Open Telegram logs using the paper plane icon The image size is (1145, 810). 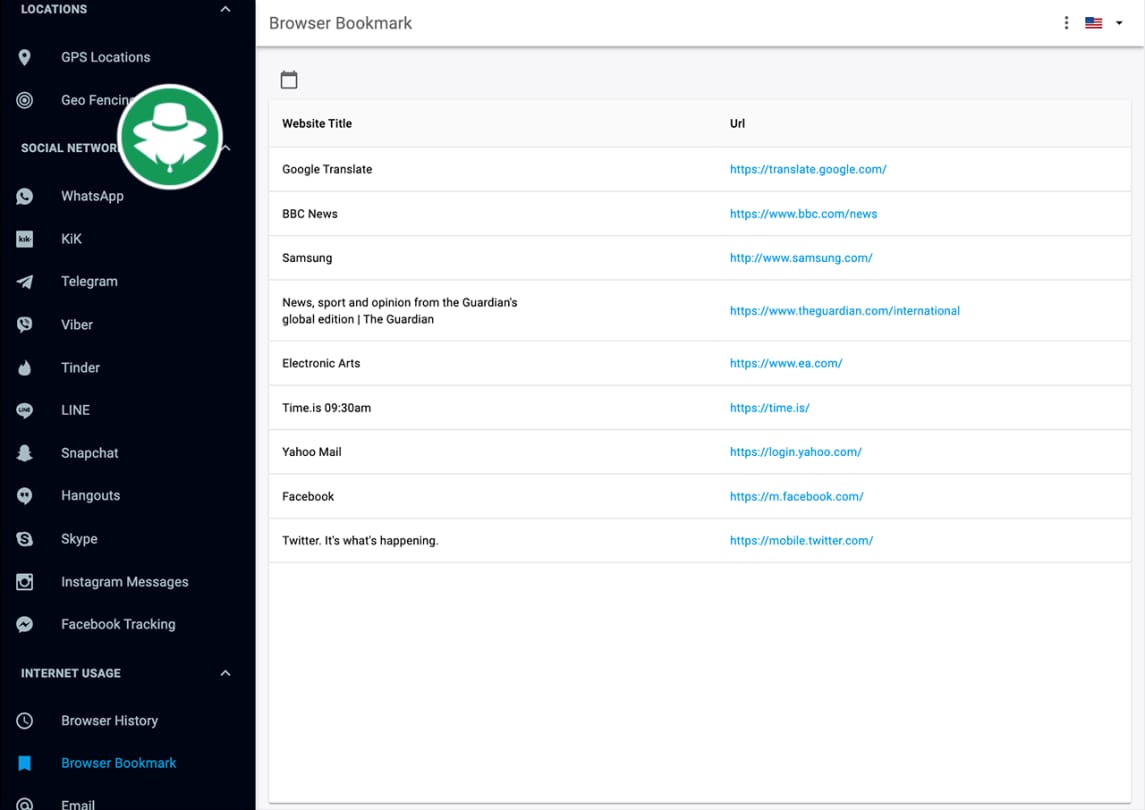[24, 281]
